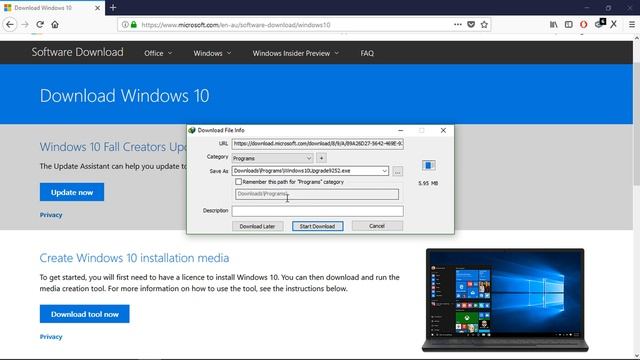The height and width of the screenshot is (360, 640).
Task: Open page actions three-dots menu
Action: coord(458,24)
